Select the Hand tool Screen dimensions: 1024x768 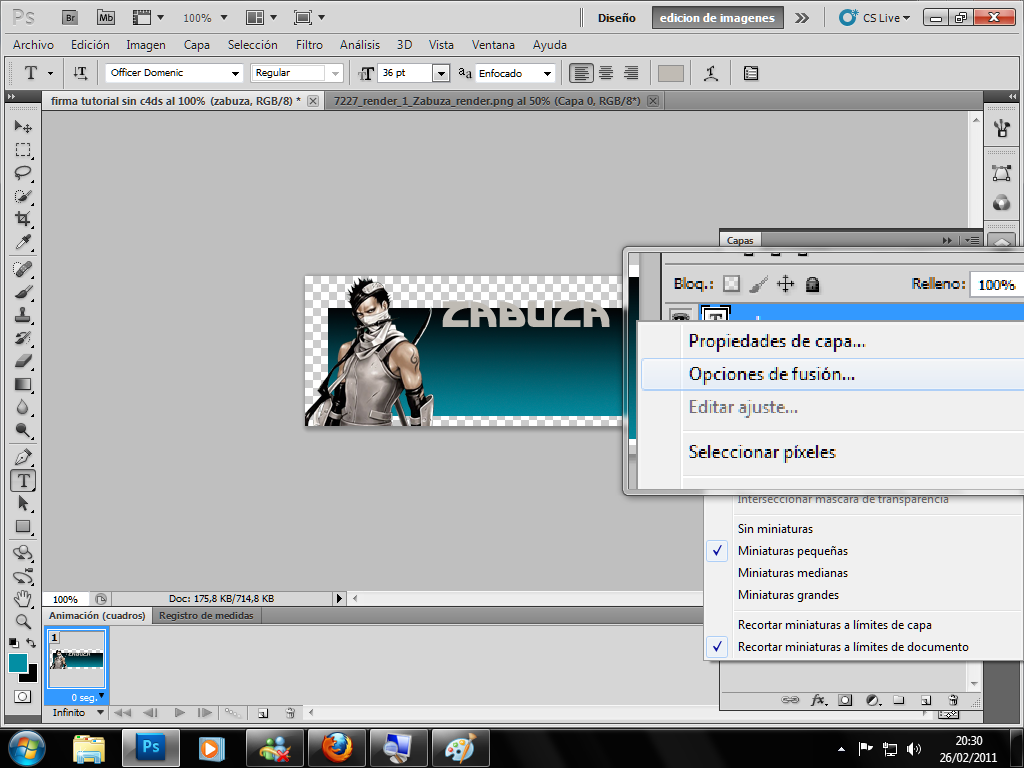click(23, 599)
